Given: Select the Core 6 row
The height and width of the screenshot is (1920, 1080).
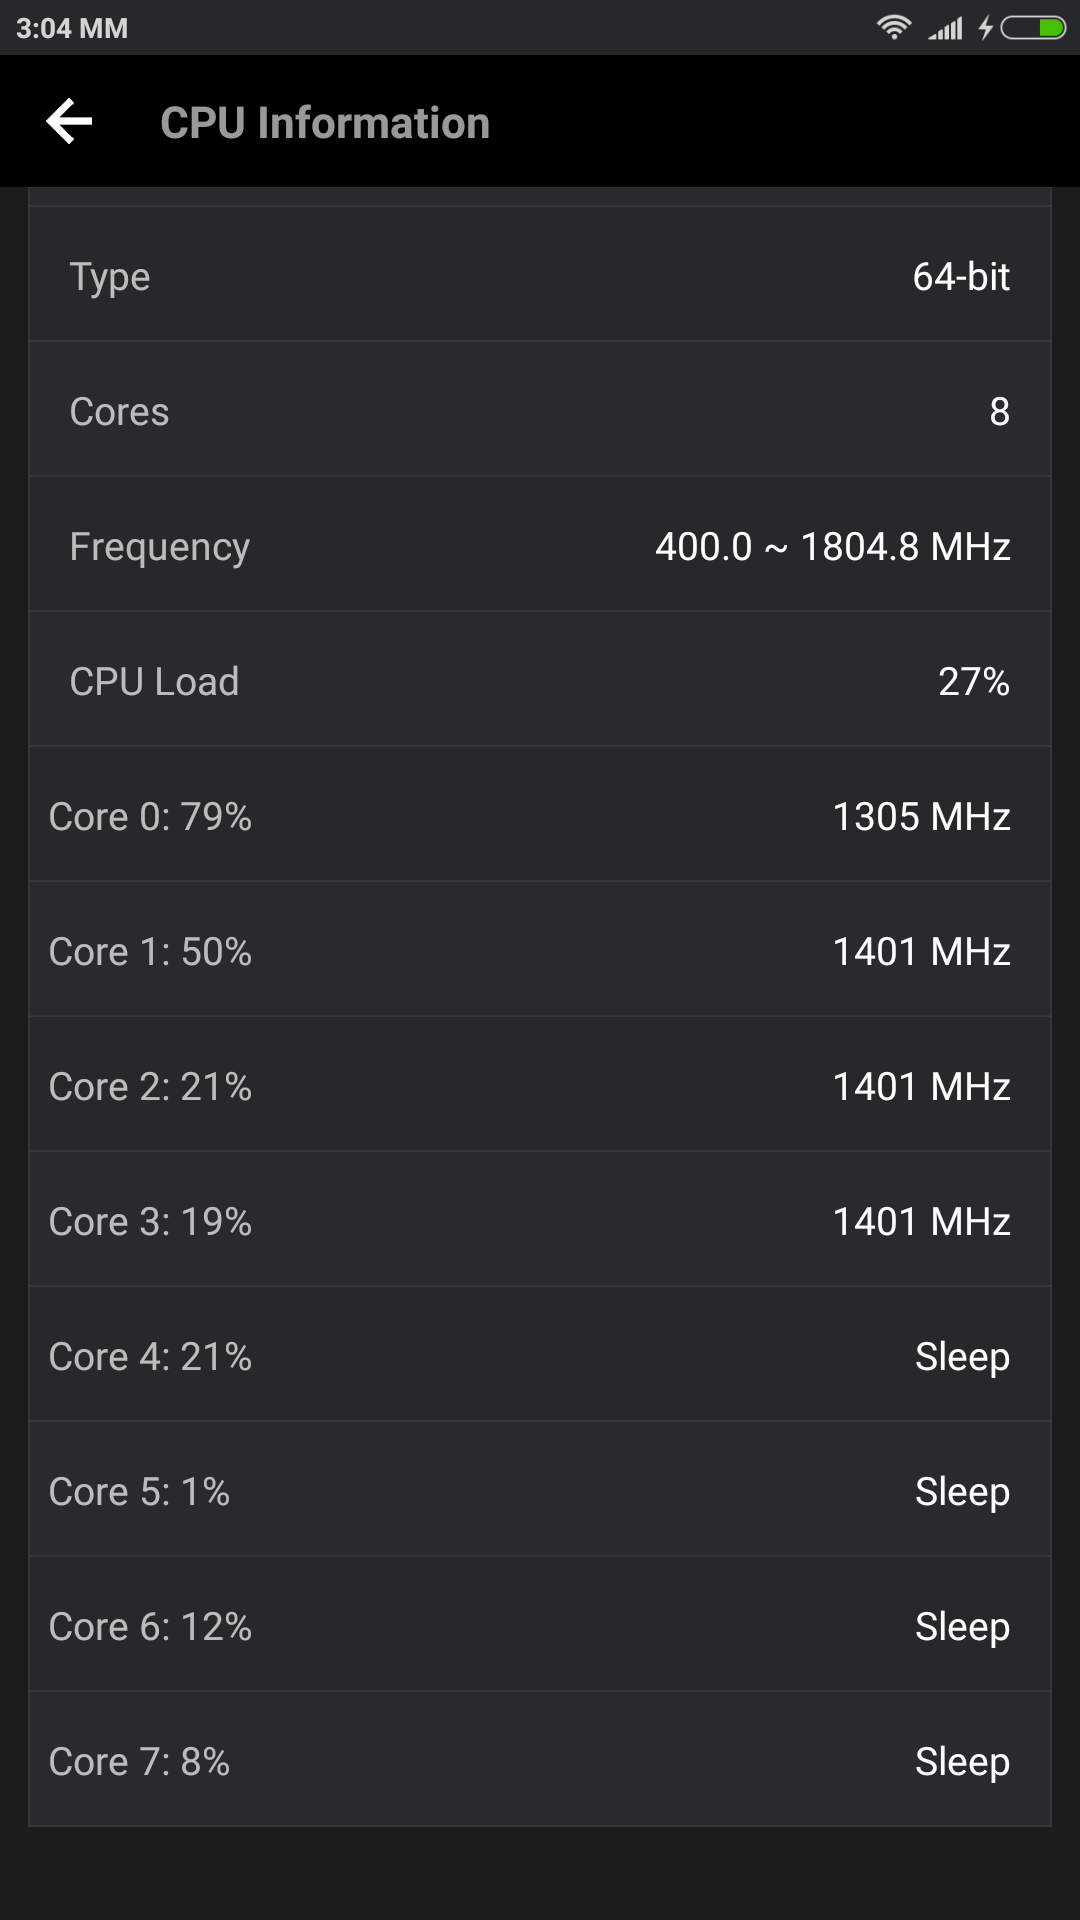Looking at the screenshot, I should (x=540, y=1626).
